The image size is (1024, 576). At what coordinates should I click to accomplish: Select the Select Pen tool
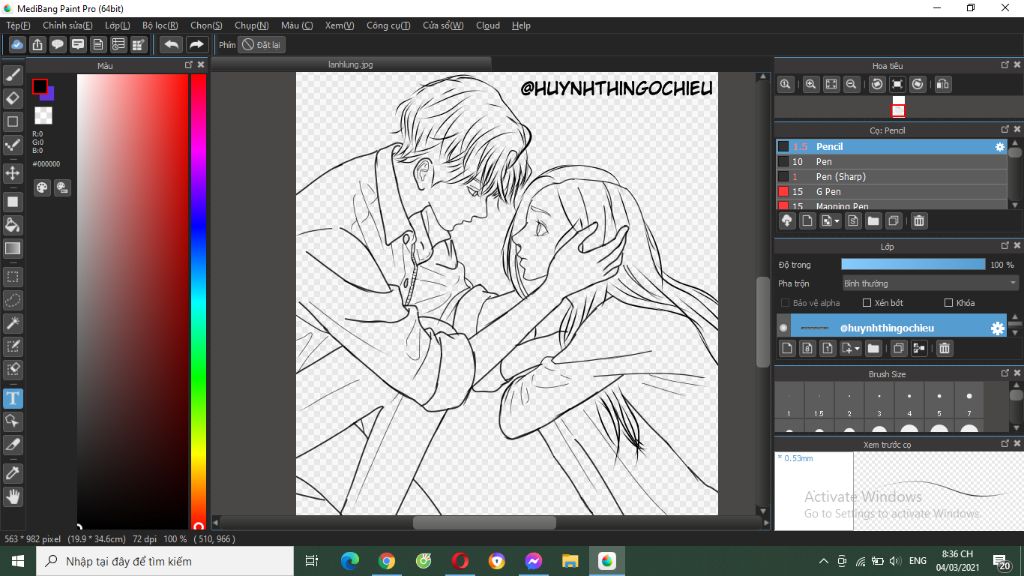[x=12, y=346]
